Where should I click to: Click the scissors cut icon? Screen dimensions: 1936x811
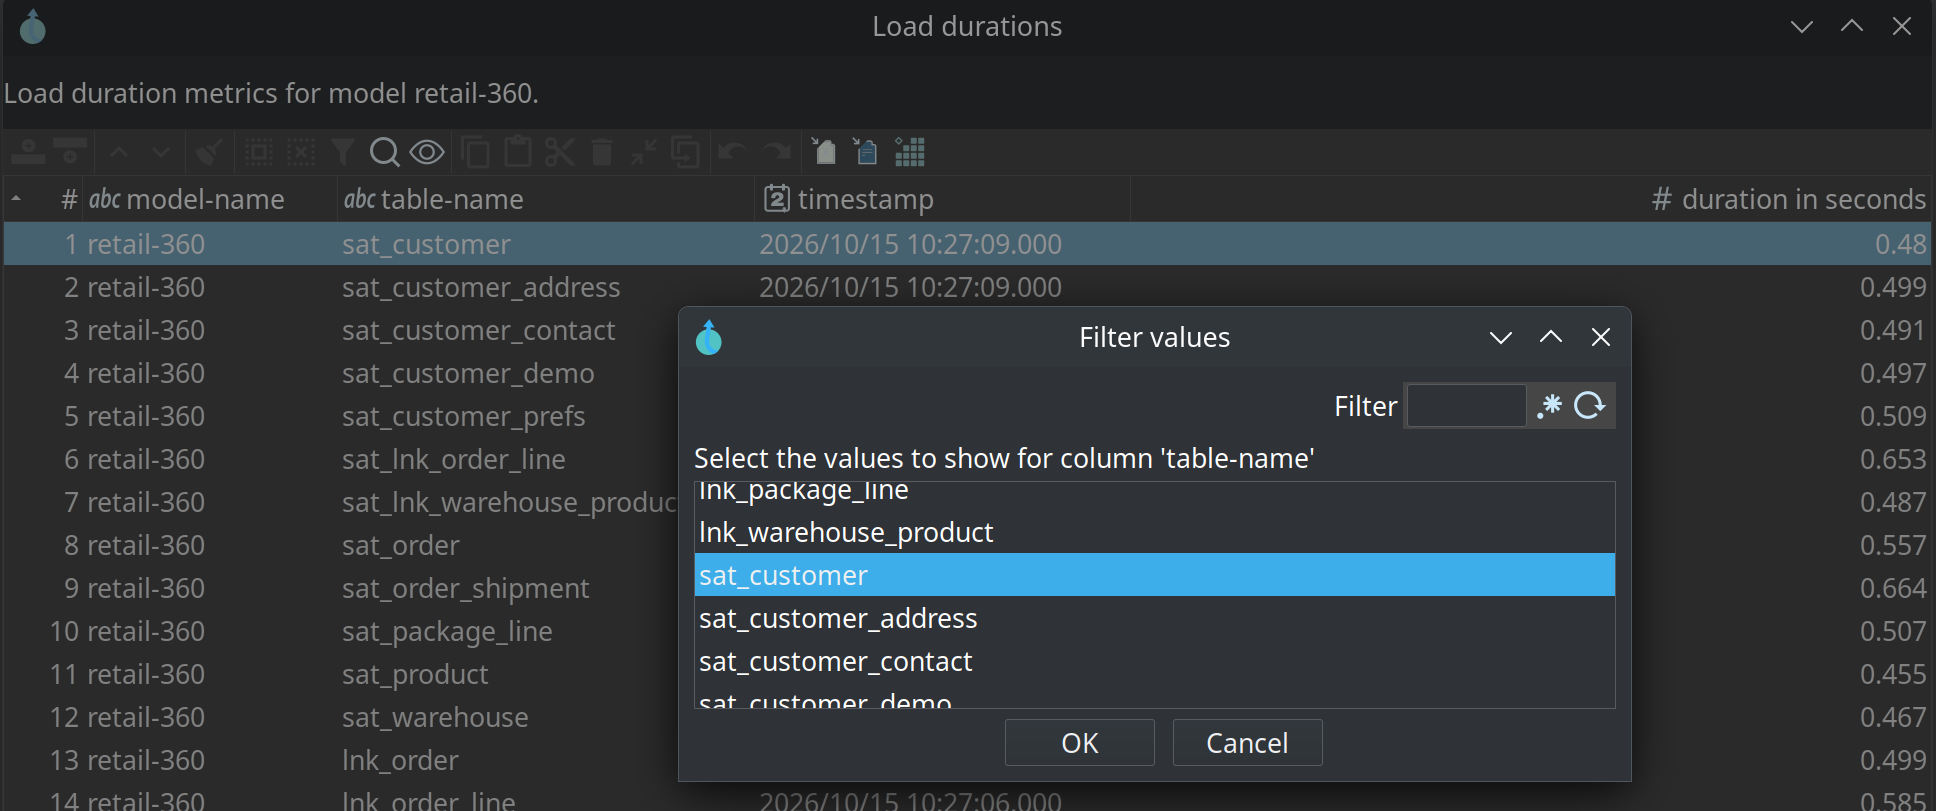point(559,152)
